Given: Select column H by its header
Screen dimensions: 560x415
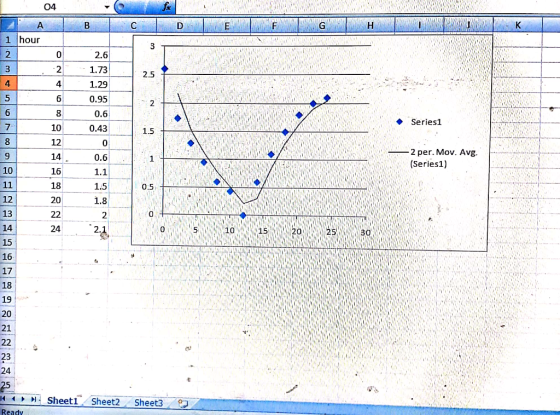Looking at the screenshot, I should [370, 26].
